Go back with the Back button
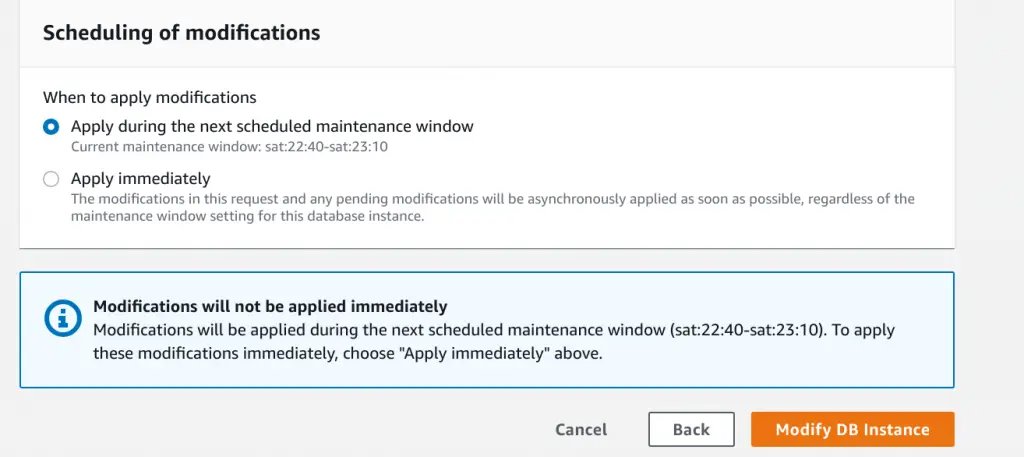Screen dimensions: 1024x457 [x=691, y=430]
